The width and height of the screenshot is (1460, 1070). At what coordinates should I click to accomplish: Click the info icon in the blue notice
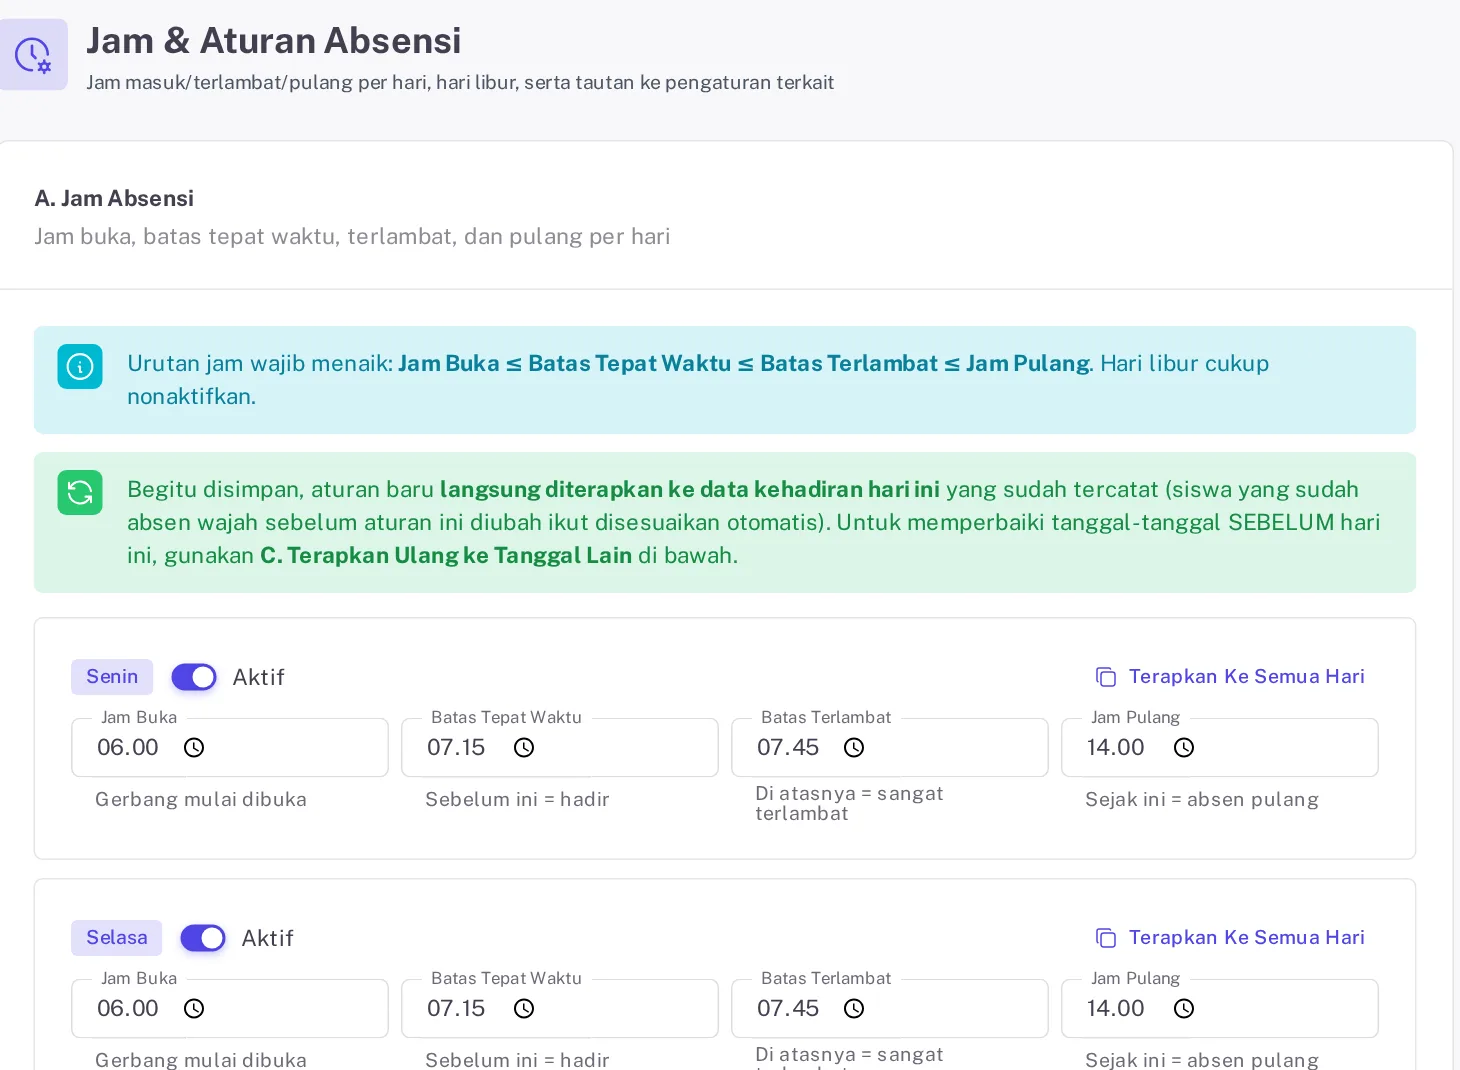80,367
